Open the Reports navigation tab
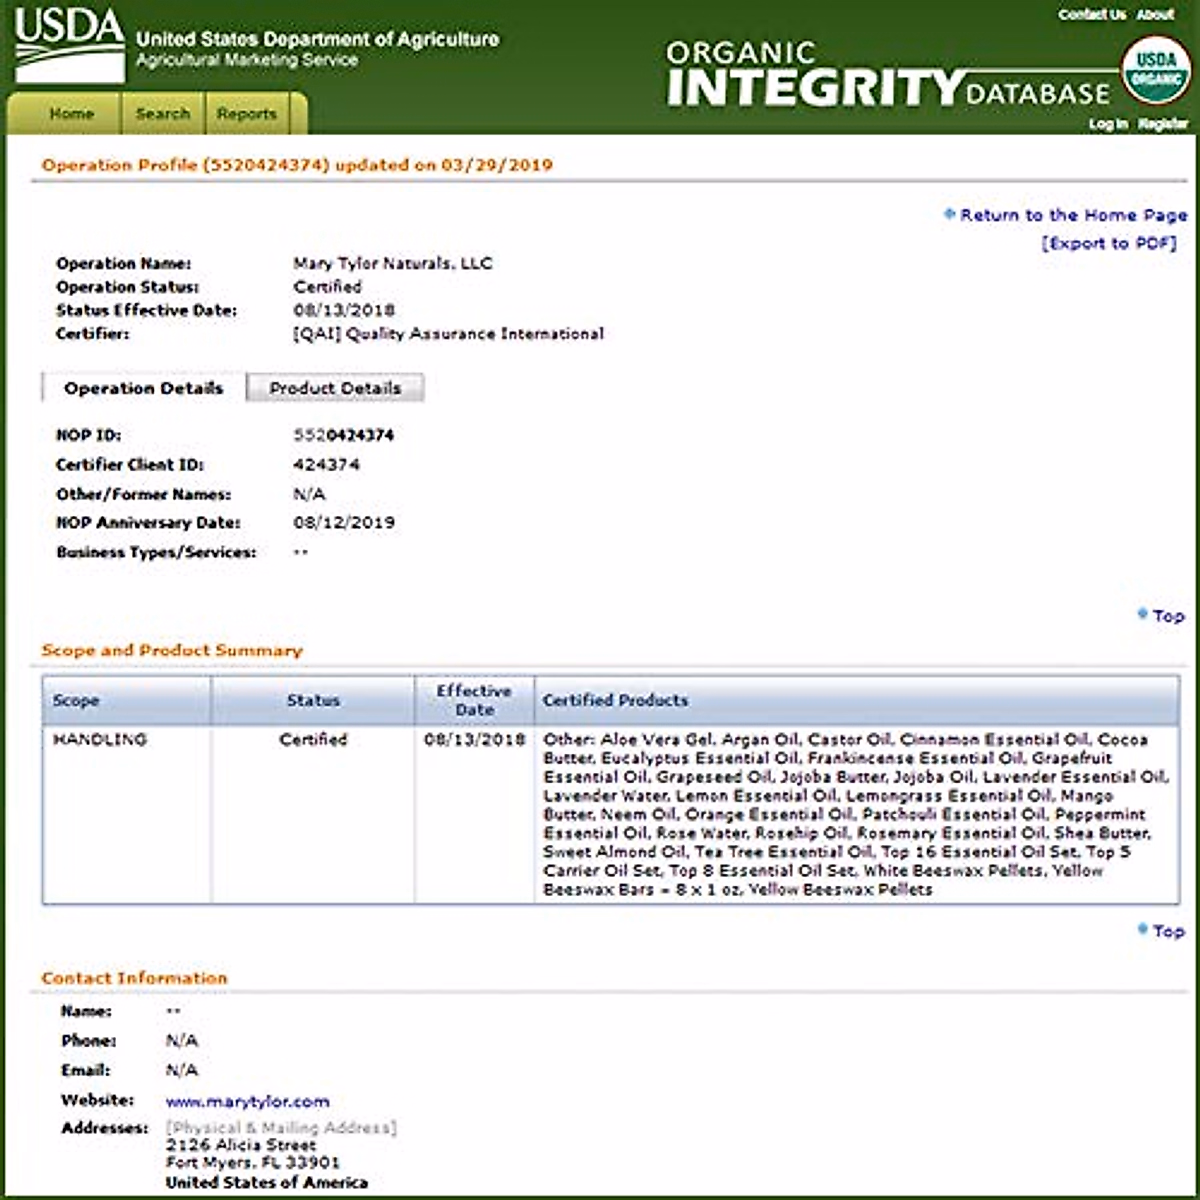The width and height of the screenshot is (1200, 1200). click(246, 114)
